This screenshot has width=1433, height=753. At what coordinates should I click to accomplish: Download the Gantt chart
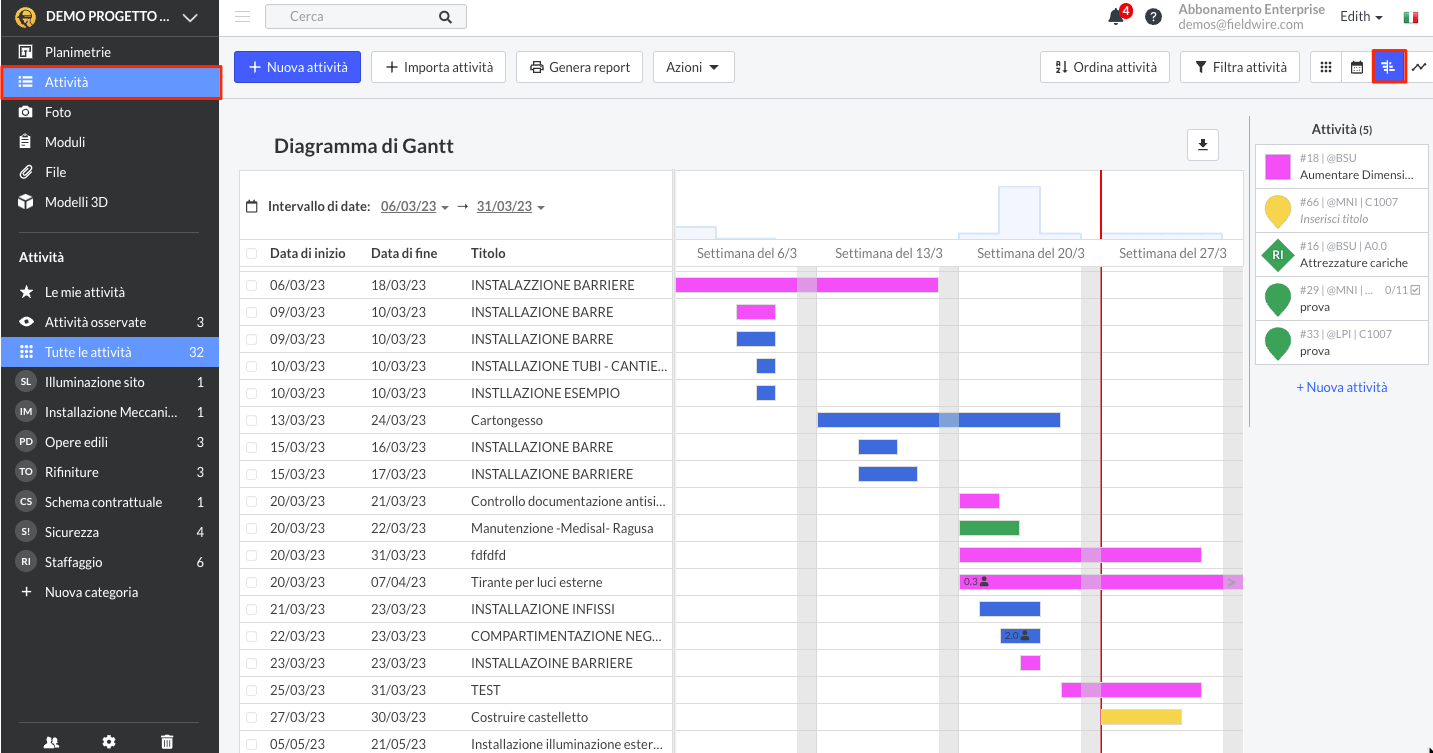1202,145
